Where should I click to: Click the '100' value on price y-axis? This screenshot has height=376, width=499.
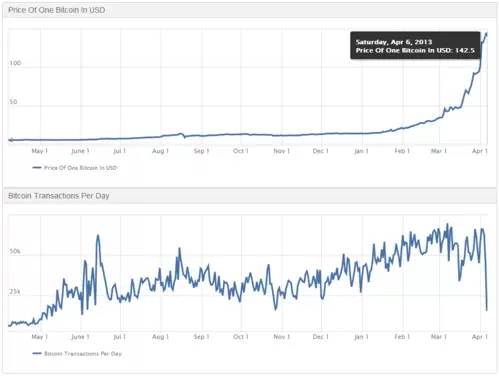pyautogui.click(x=15, y=63)
